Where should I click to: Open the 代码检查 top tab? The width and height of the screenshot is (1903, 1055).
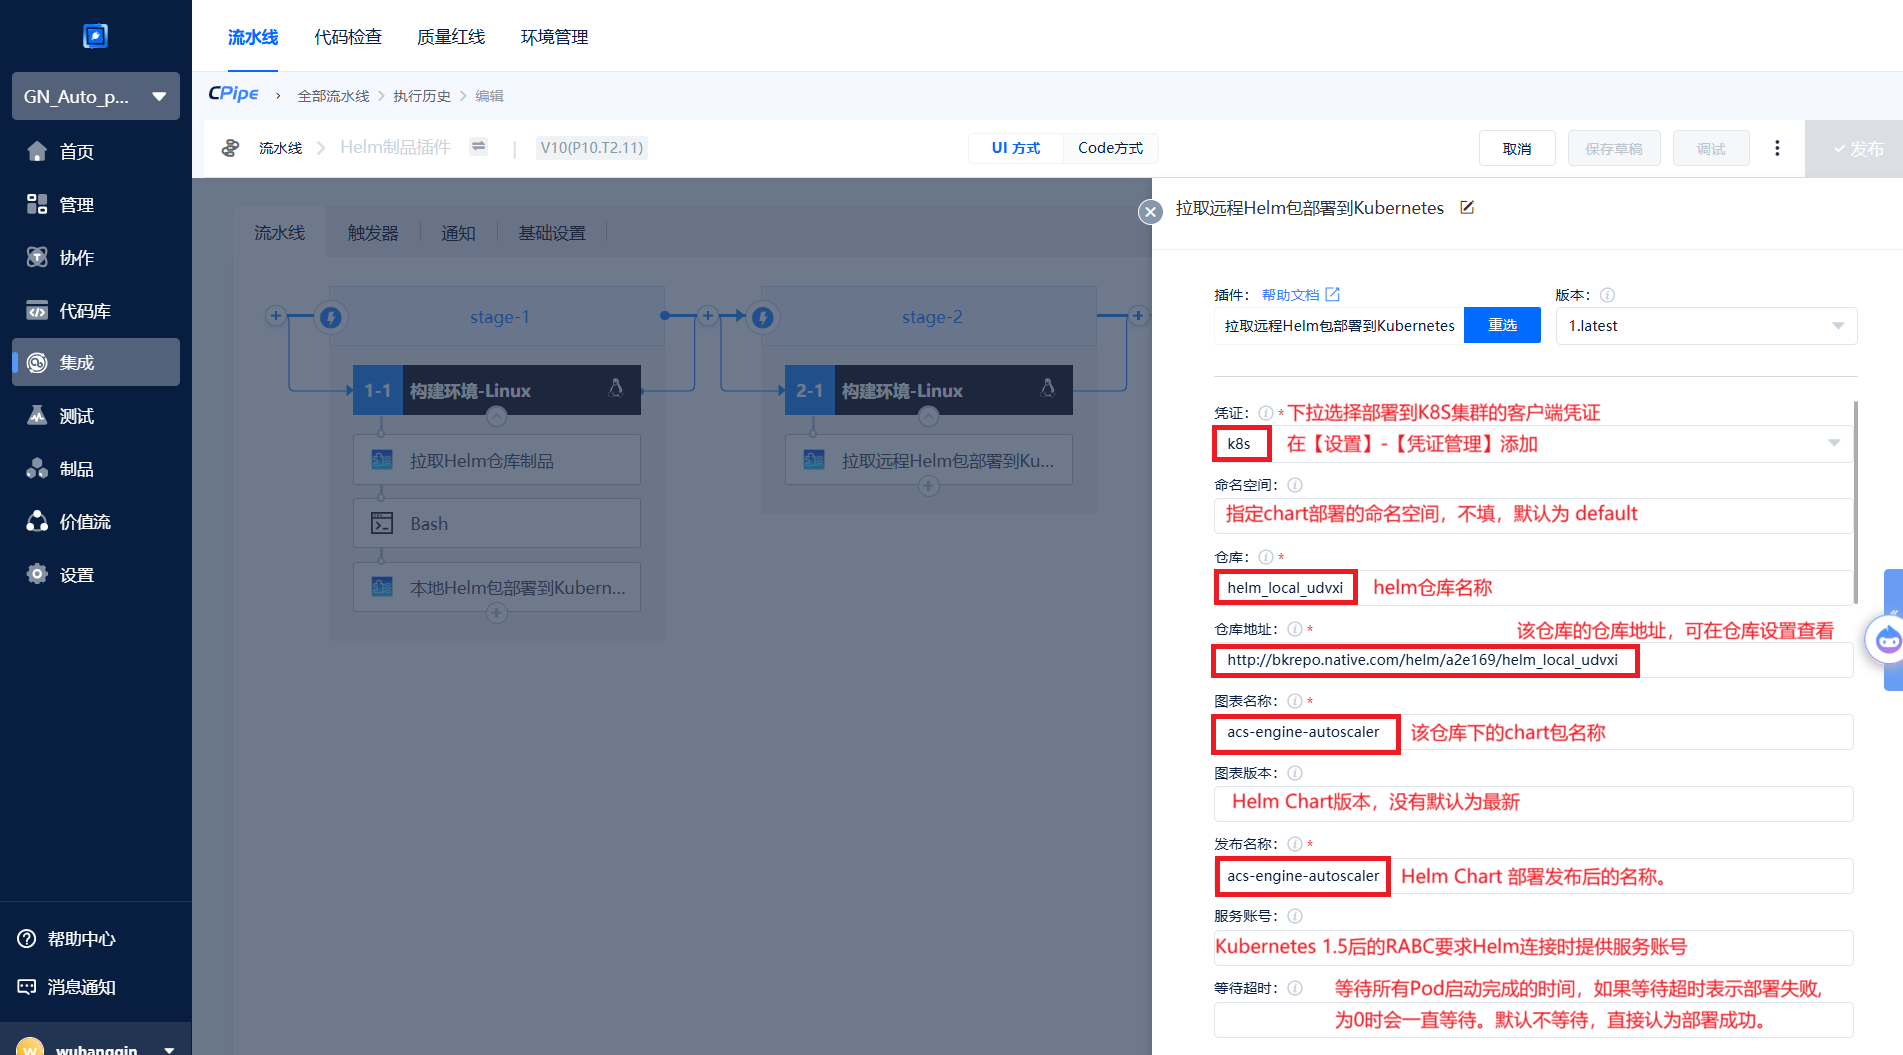tap(348, 37)
